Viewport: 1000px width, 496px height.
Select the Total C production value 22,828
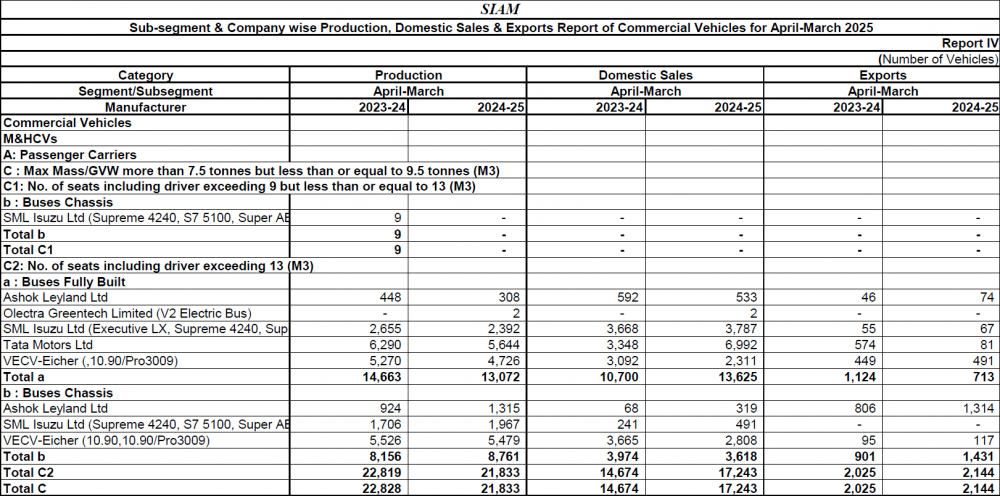(x=382, y=488)
